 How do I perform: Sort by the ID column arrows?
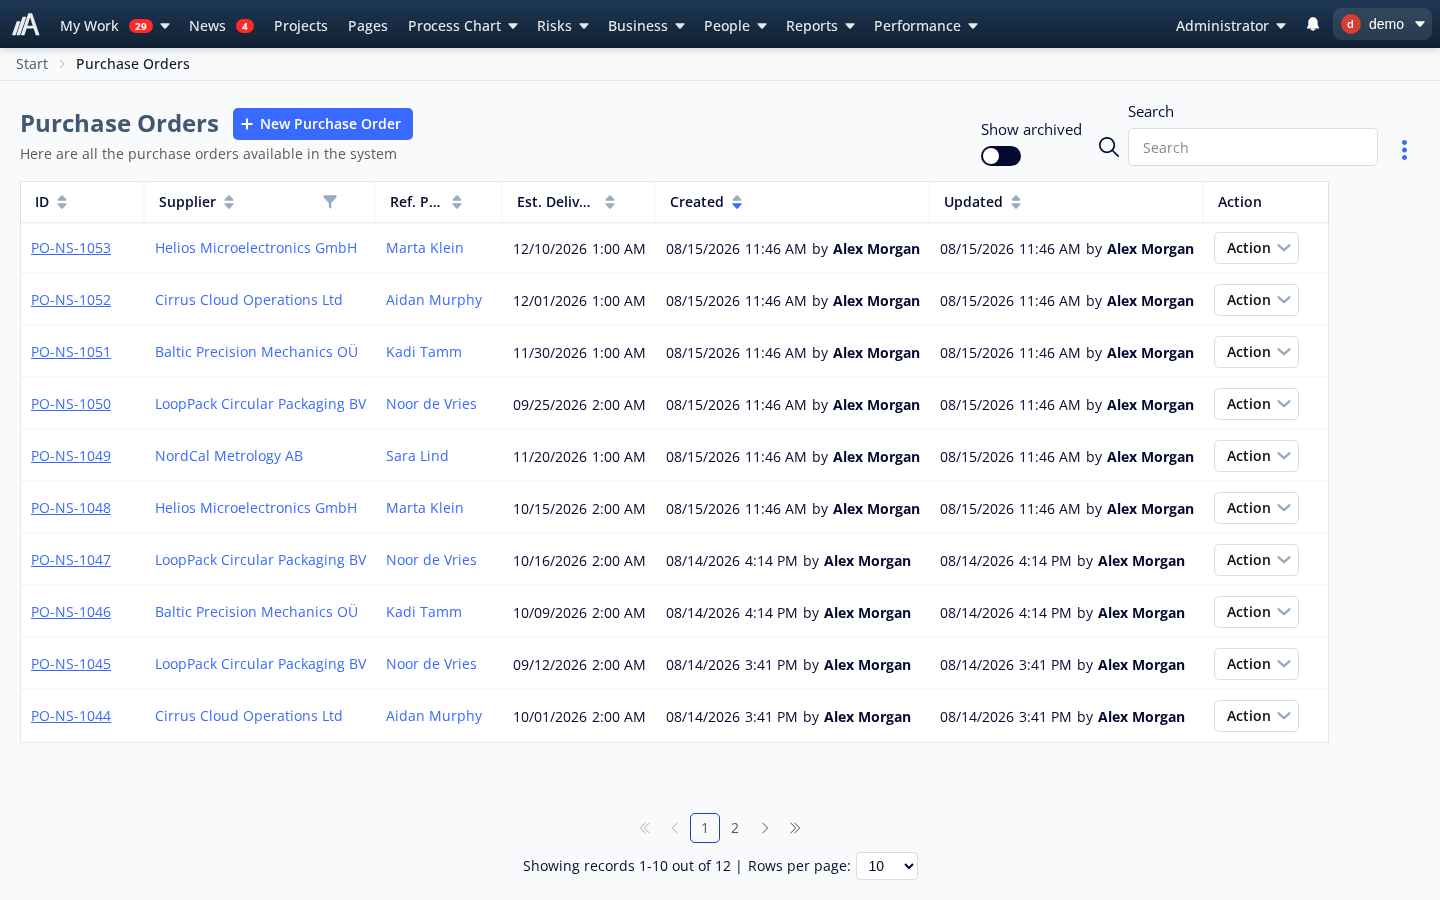[62, 202]
